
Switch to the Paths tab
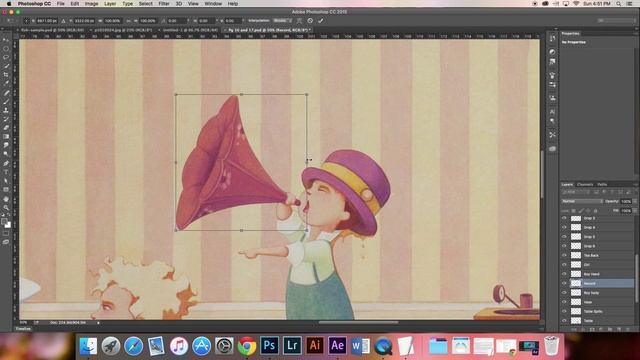click(x=602, y=184)
